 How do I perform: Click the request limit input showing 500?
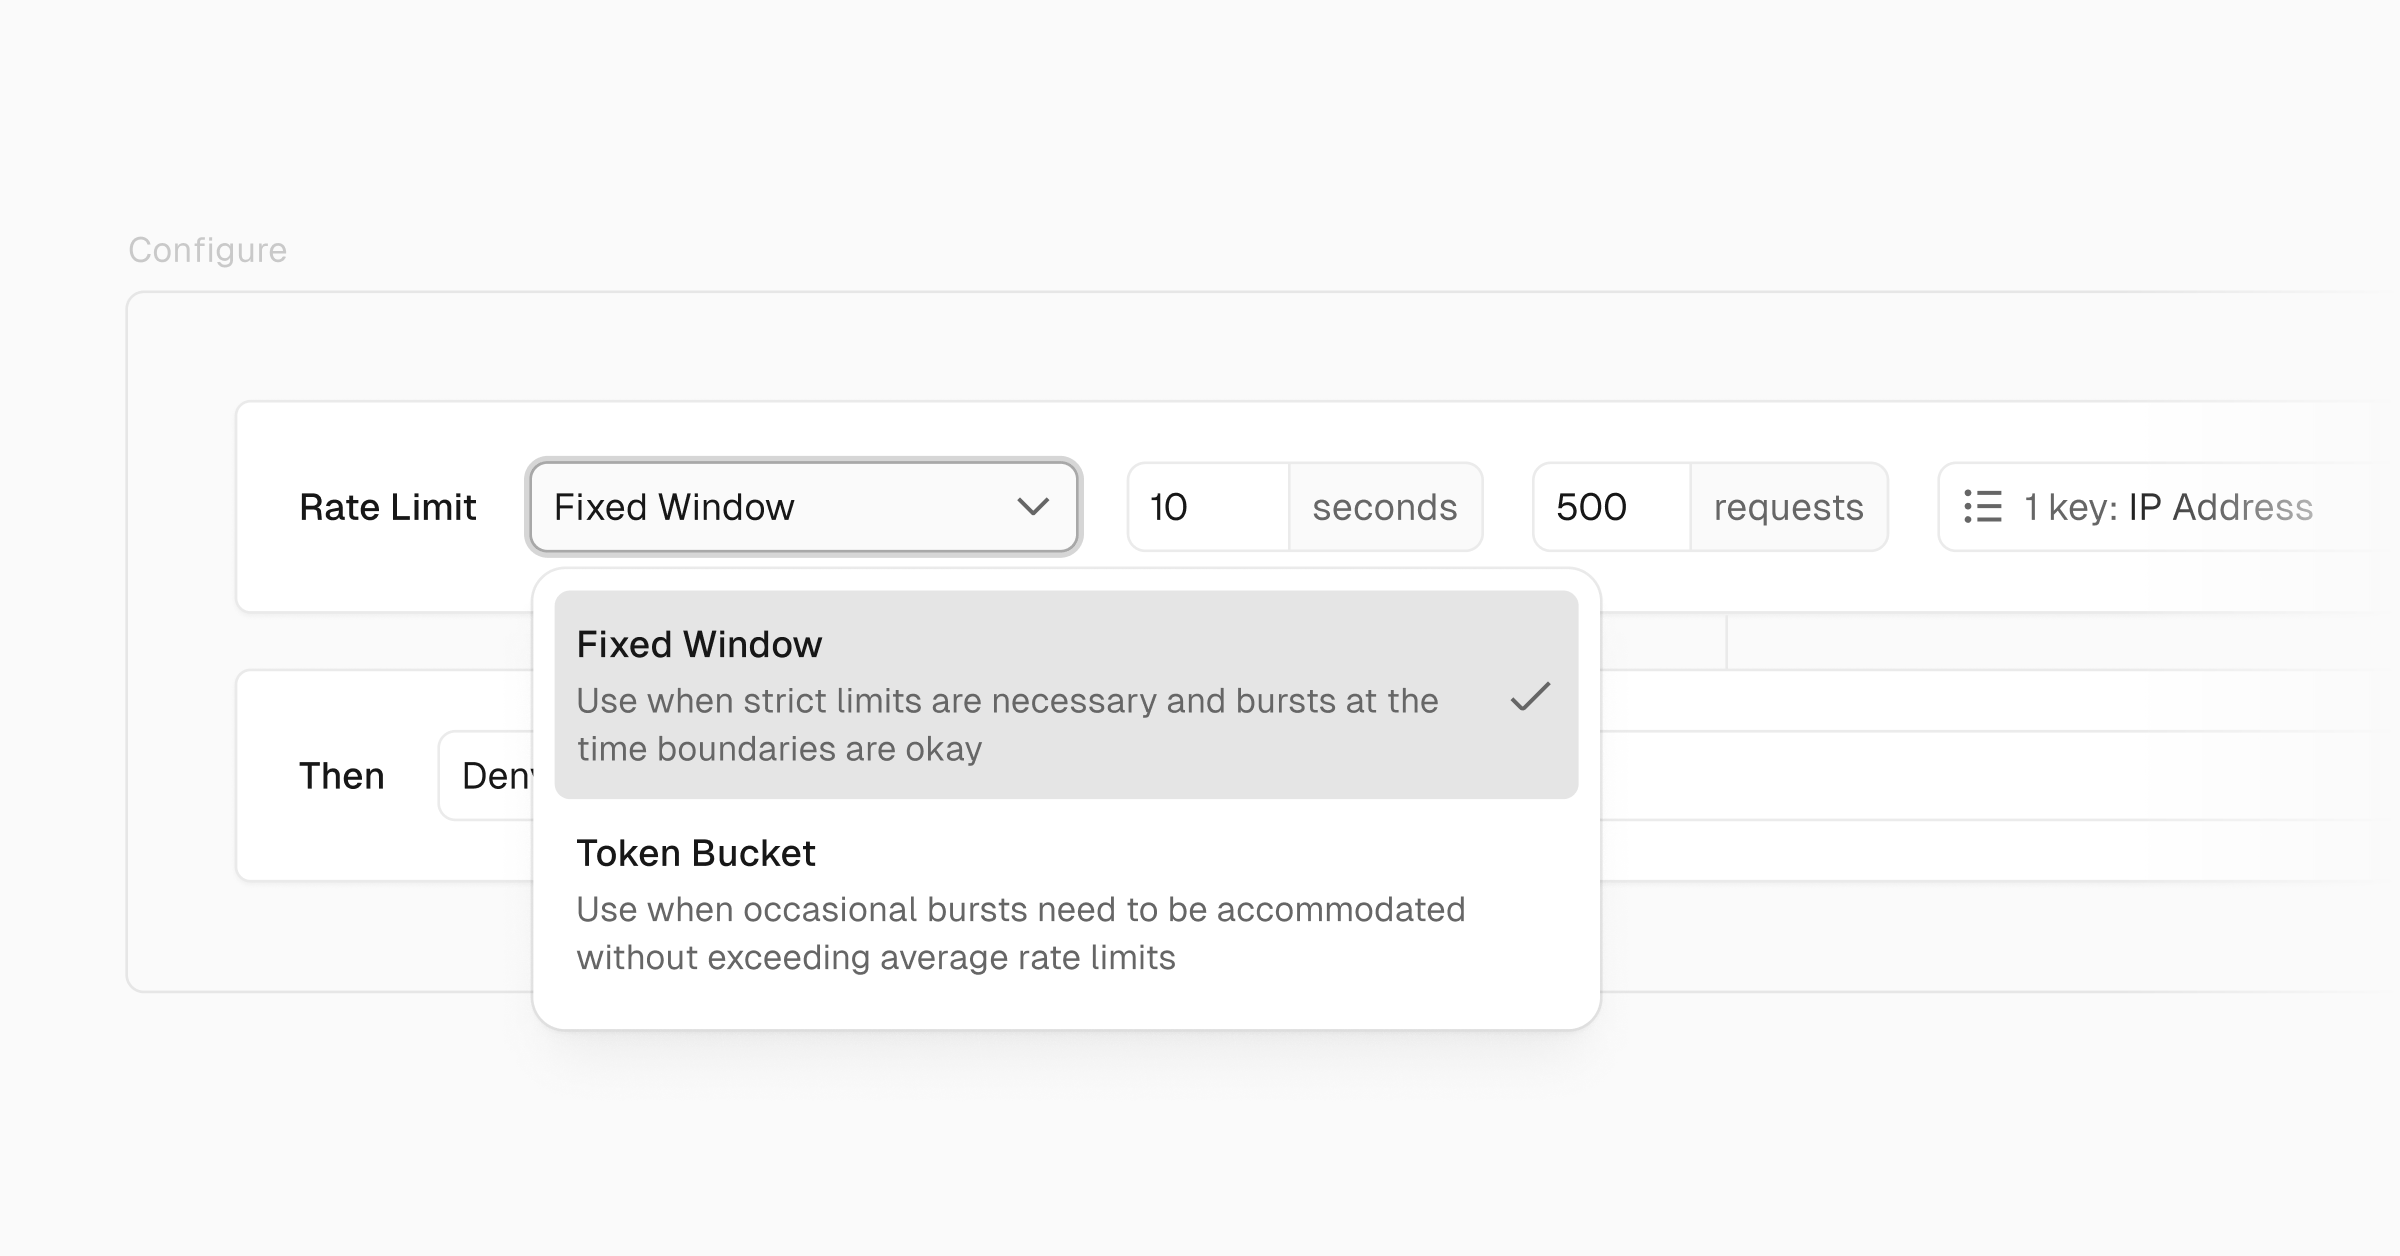point(1608,507)
